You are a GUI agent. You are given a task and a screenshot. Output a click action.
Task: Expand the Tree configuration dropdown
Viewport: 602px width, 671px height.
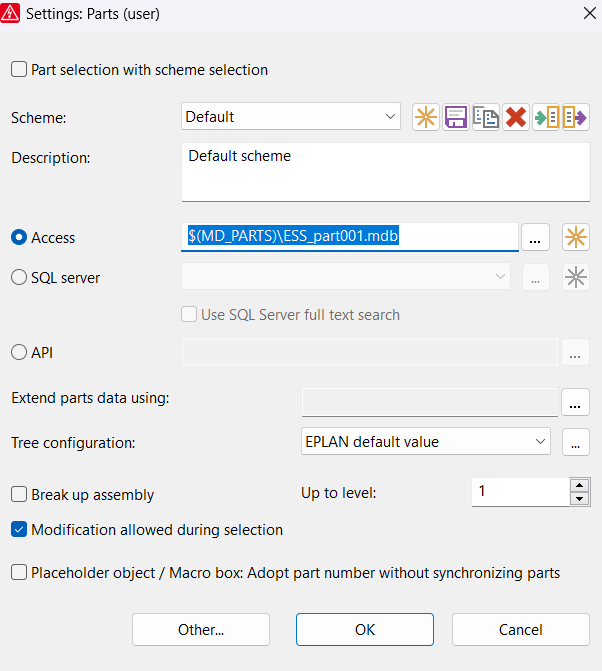tap(426, 441)
